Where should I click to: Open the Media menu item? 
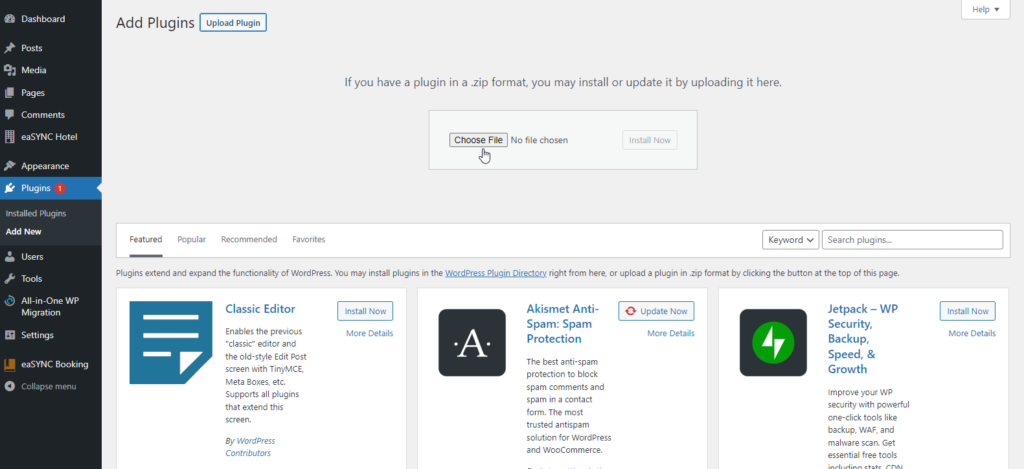point(51,71)
